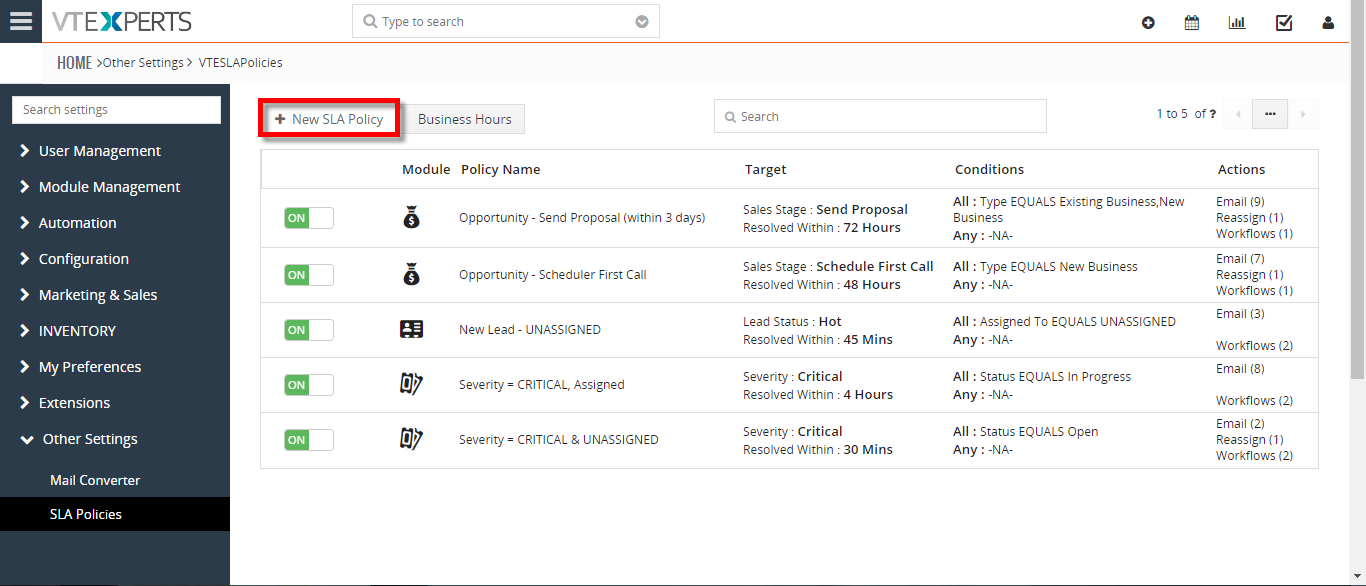The image size is (1366, 586).
Task: Open the reports chart icon
Action: (1237, 22)
